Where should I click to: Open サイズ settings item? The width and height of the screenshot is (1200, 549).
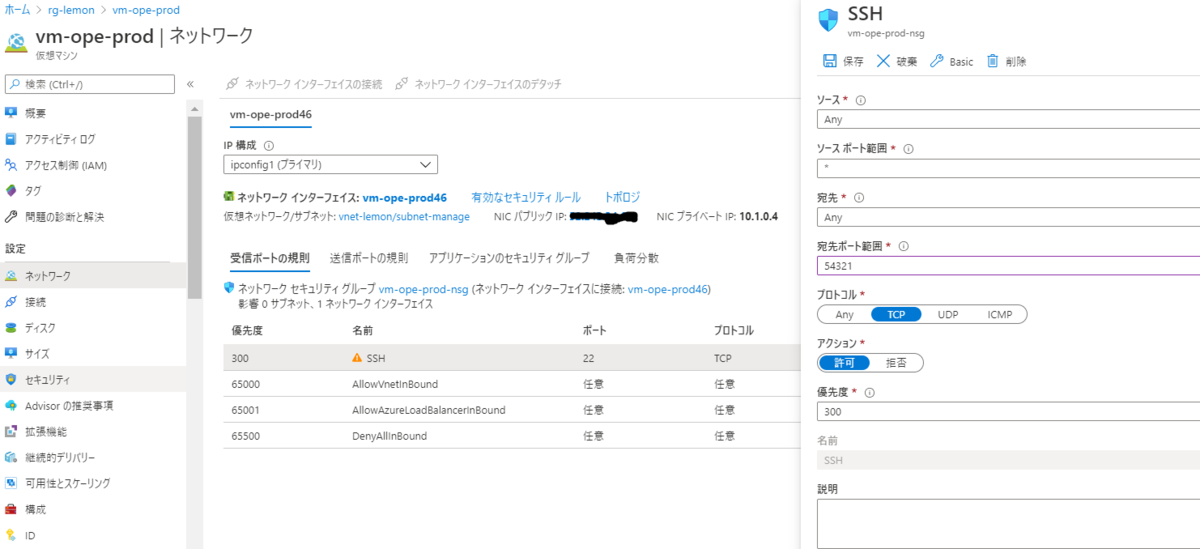(37, 353)
